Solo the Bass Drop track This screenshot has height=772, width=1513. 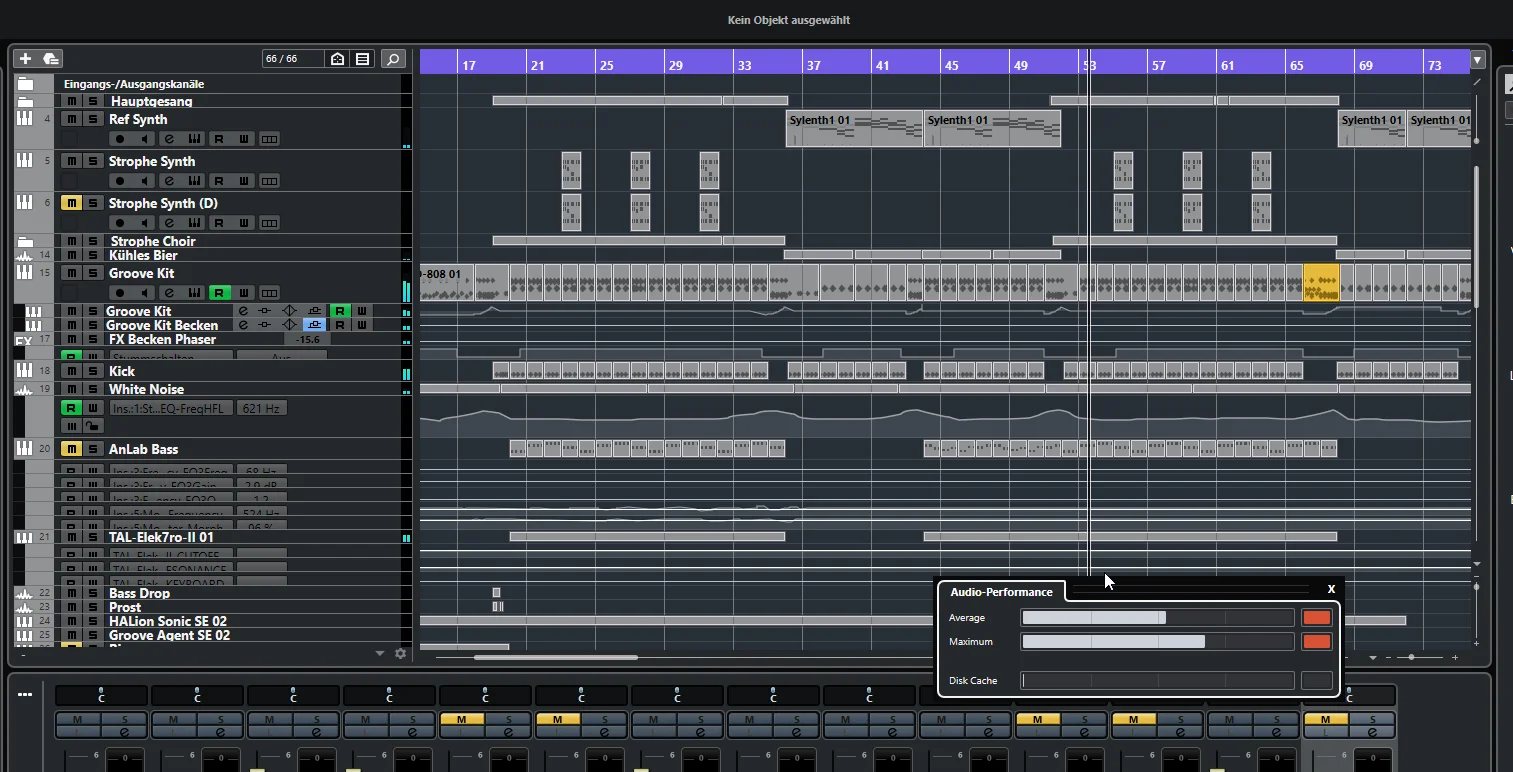(x=93, y=593)
